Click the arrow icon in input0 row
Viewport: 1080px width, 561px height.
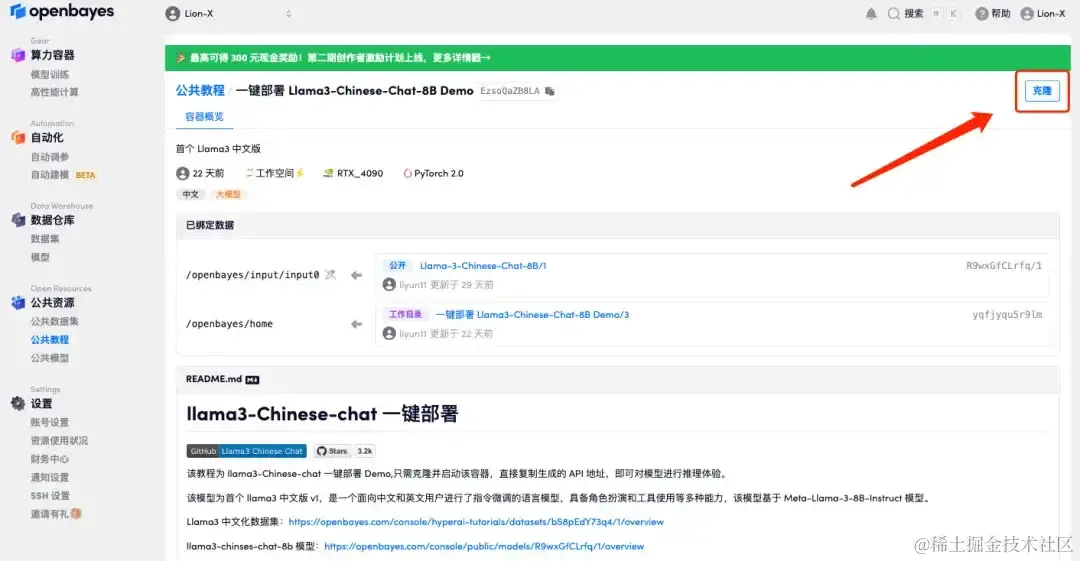356,275
